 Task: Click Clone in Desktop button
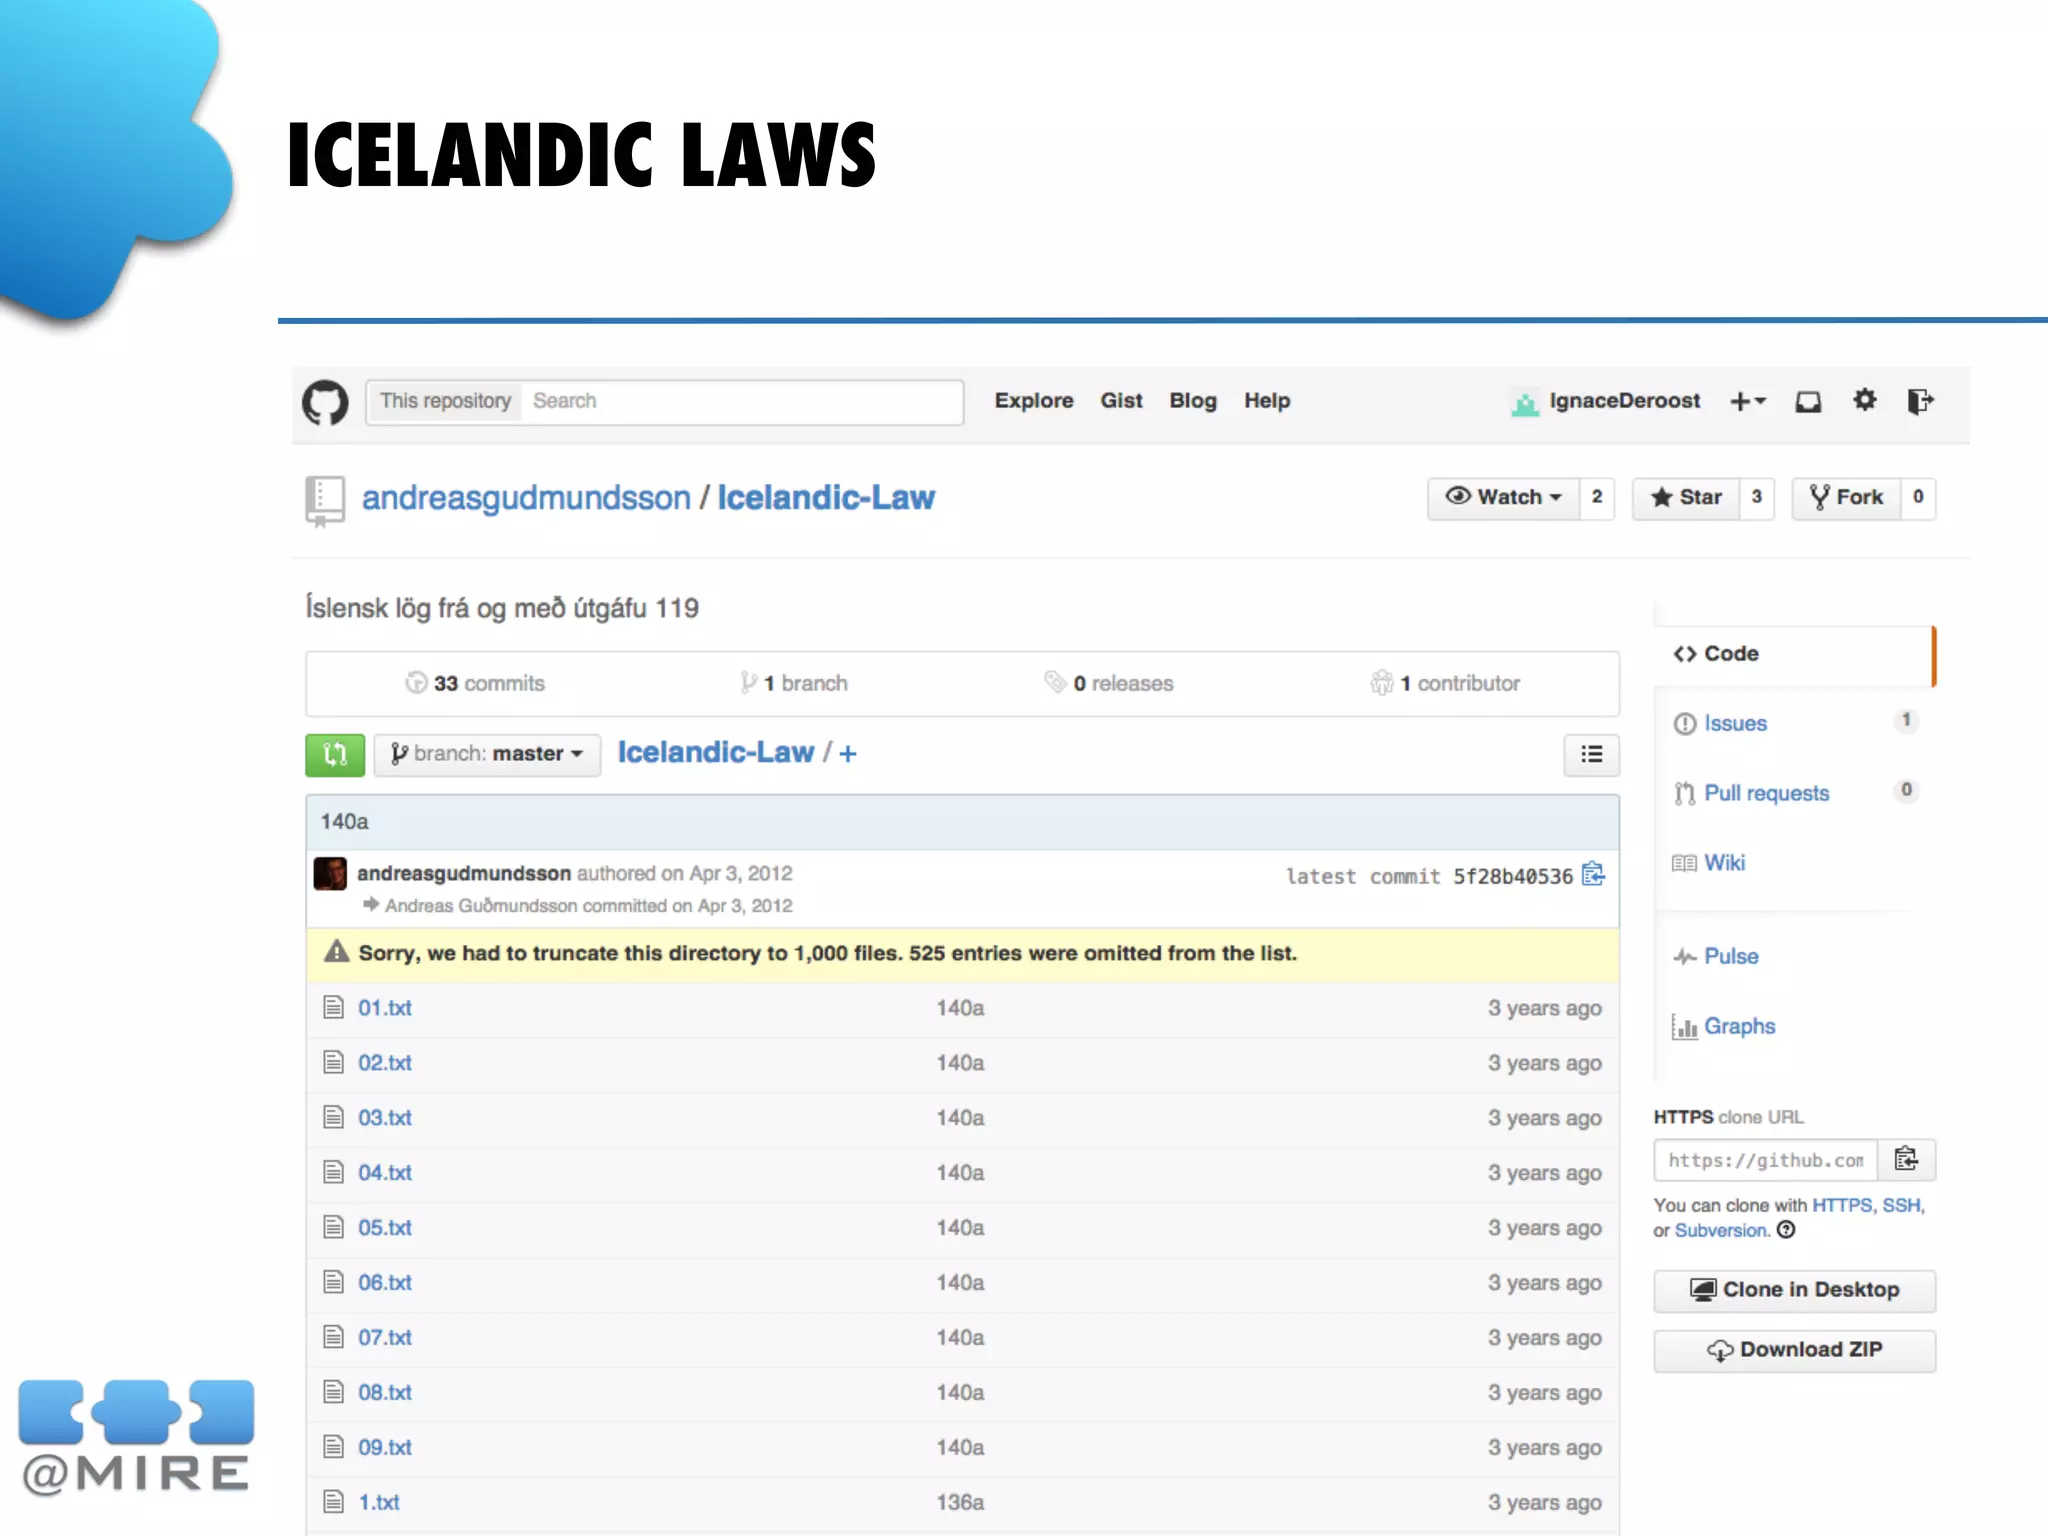(1794, 1290)
